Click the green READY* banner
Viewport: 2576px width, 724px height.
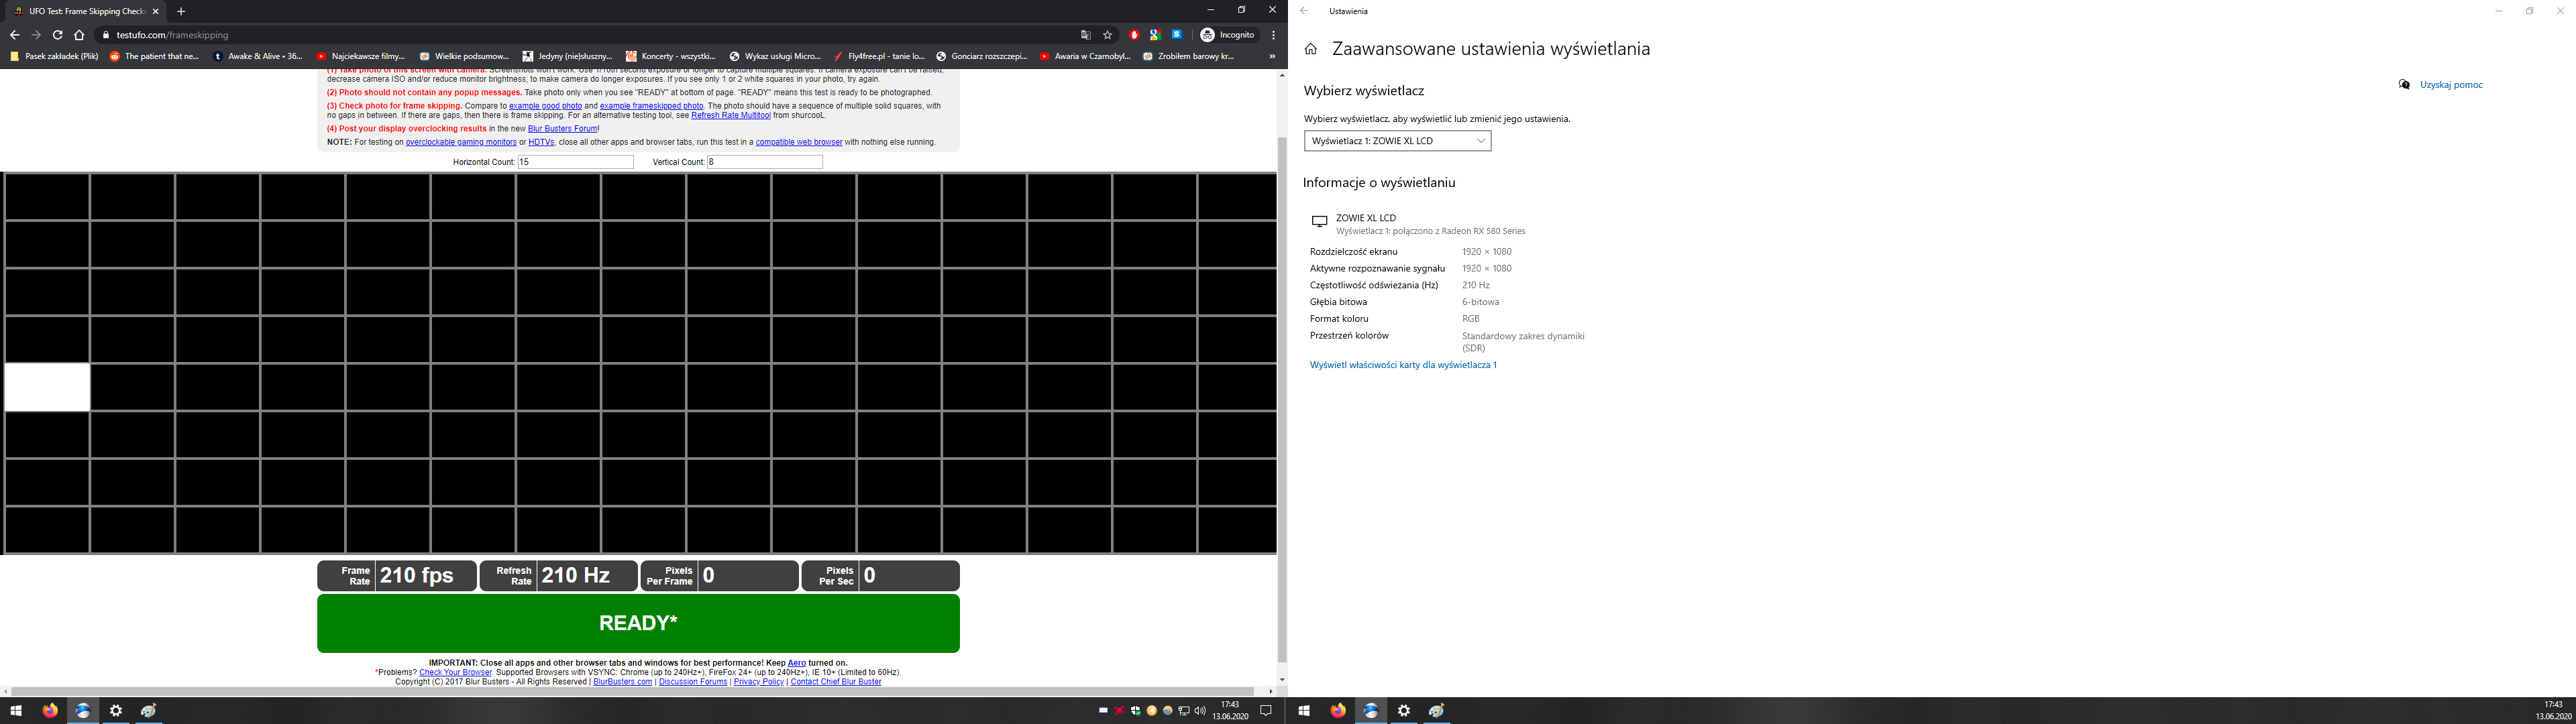(x=638, y=623)
